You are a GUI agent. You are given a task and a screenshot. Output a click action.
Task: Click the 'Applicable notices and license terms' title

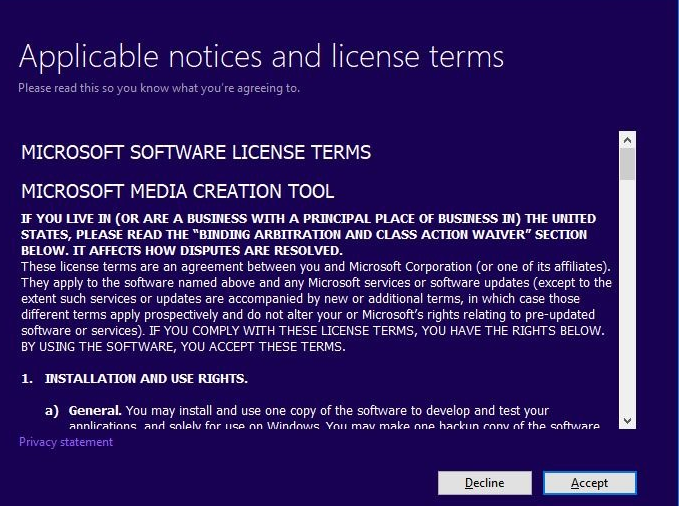261,56
